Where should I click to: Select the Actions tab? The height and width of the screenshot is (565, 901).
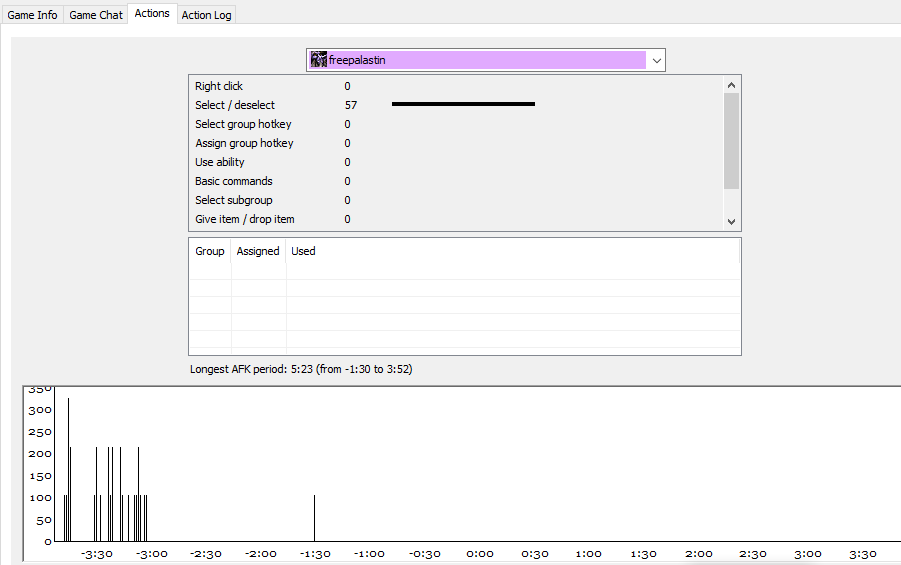152,13
